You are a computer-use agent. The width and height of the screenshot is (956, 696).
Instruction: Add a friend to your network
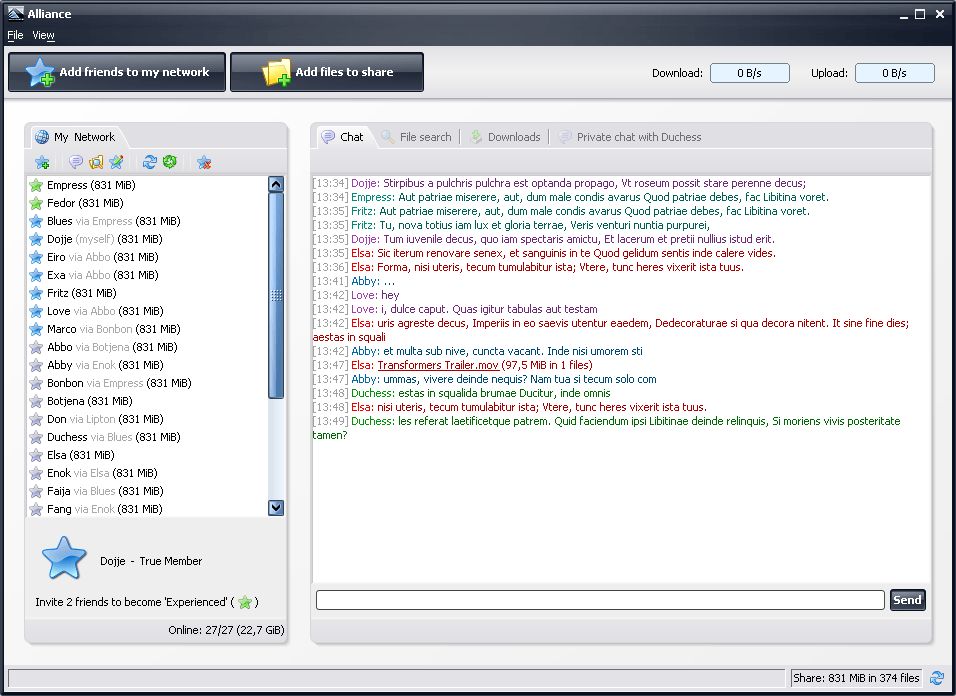(x=42, y=161)
